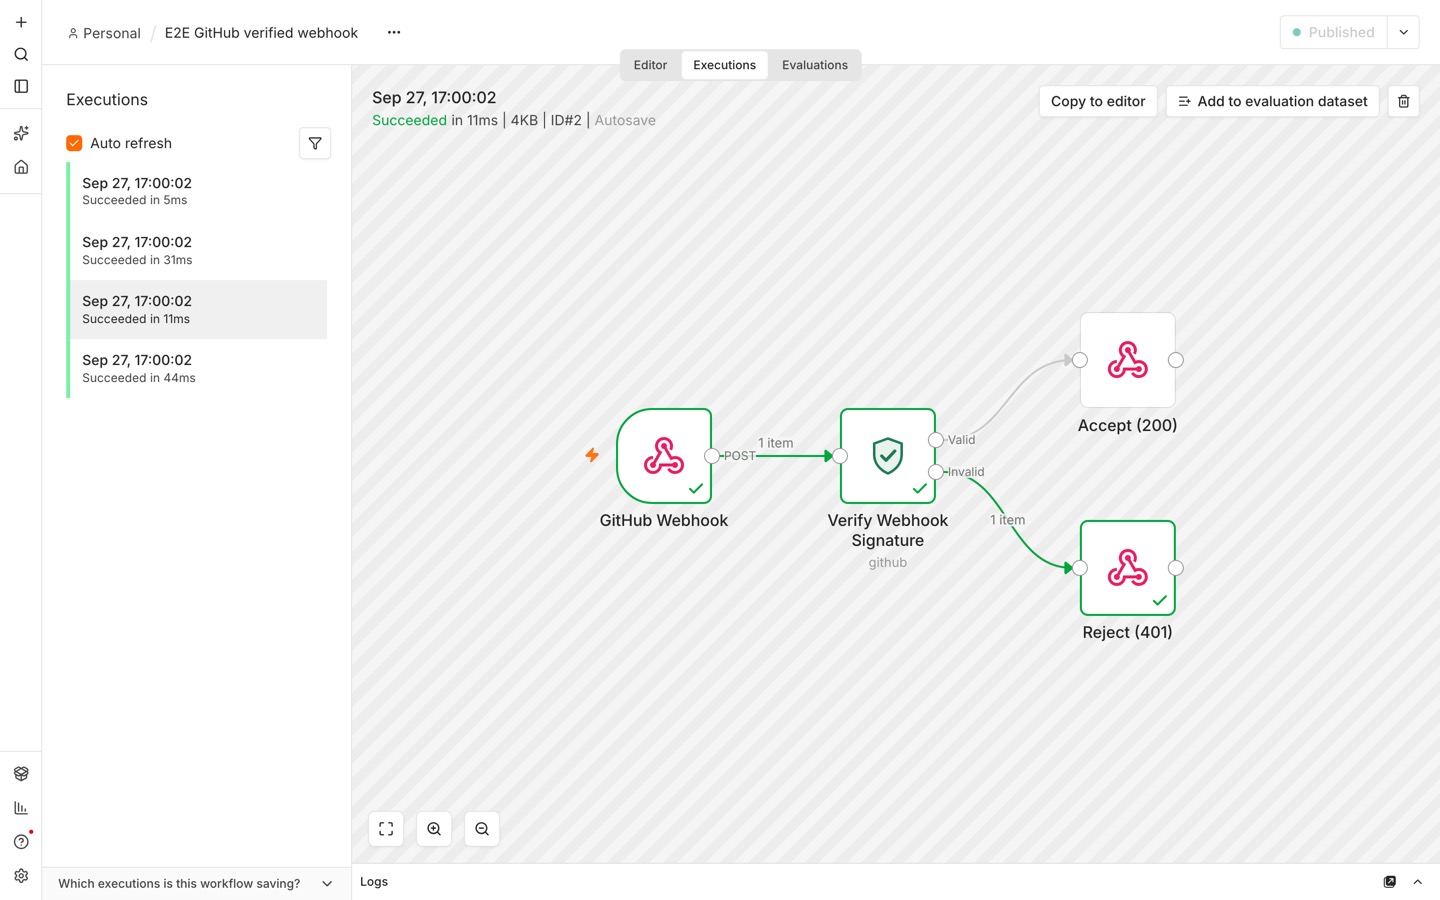Image resolution: width=1440 pixels, height=900 pixels.
Task: Pop out the logs panel icon
Action: (x=1389, y=882)
